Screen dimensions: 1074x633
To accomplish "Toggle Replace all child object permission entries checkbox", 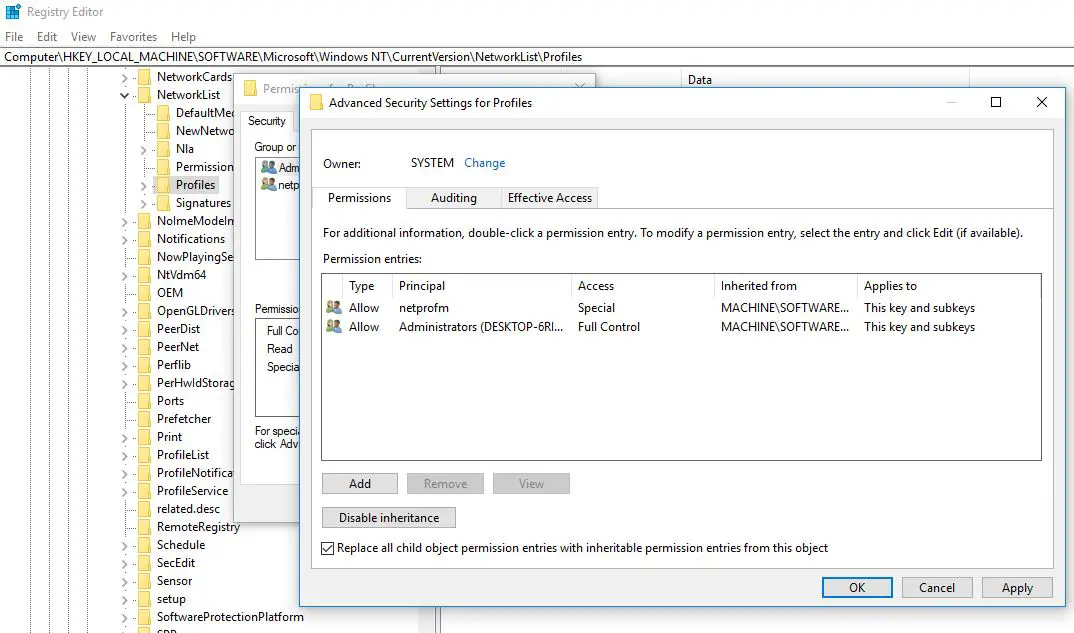I will pos(328,548).
